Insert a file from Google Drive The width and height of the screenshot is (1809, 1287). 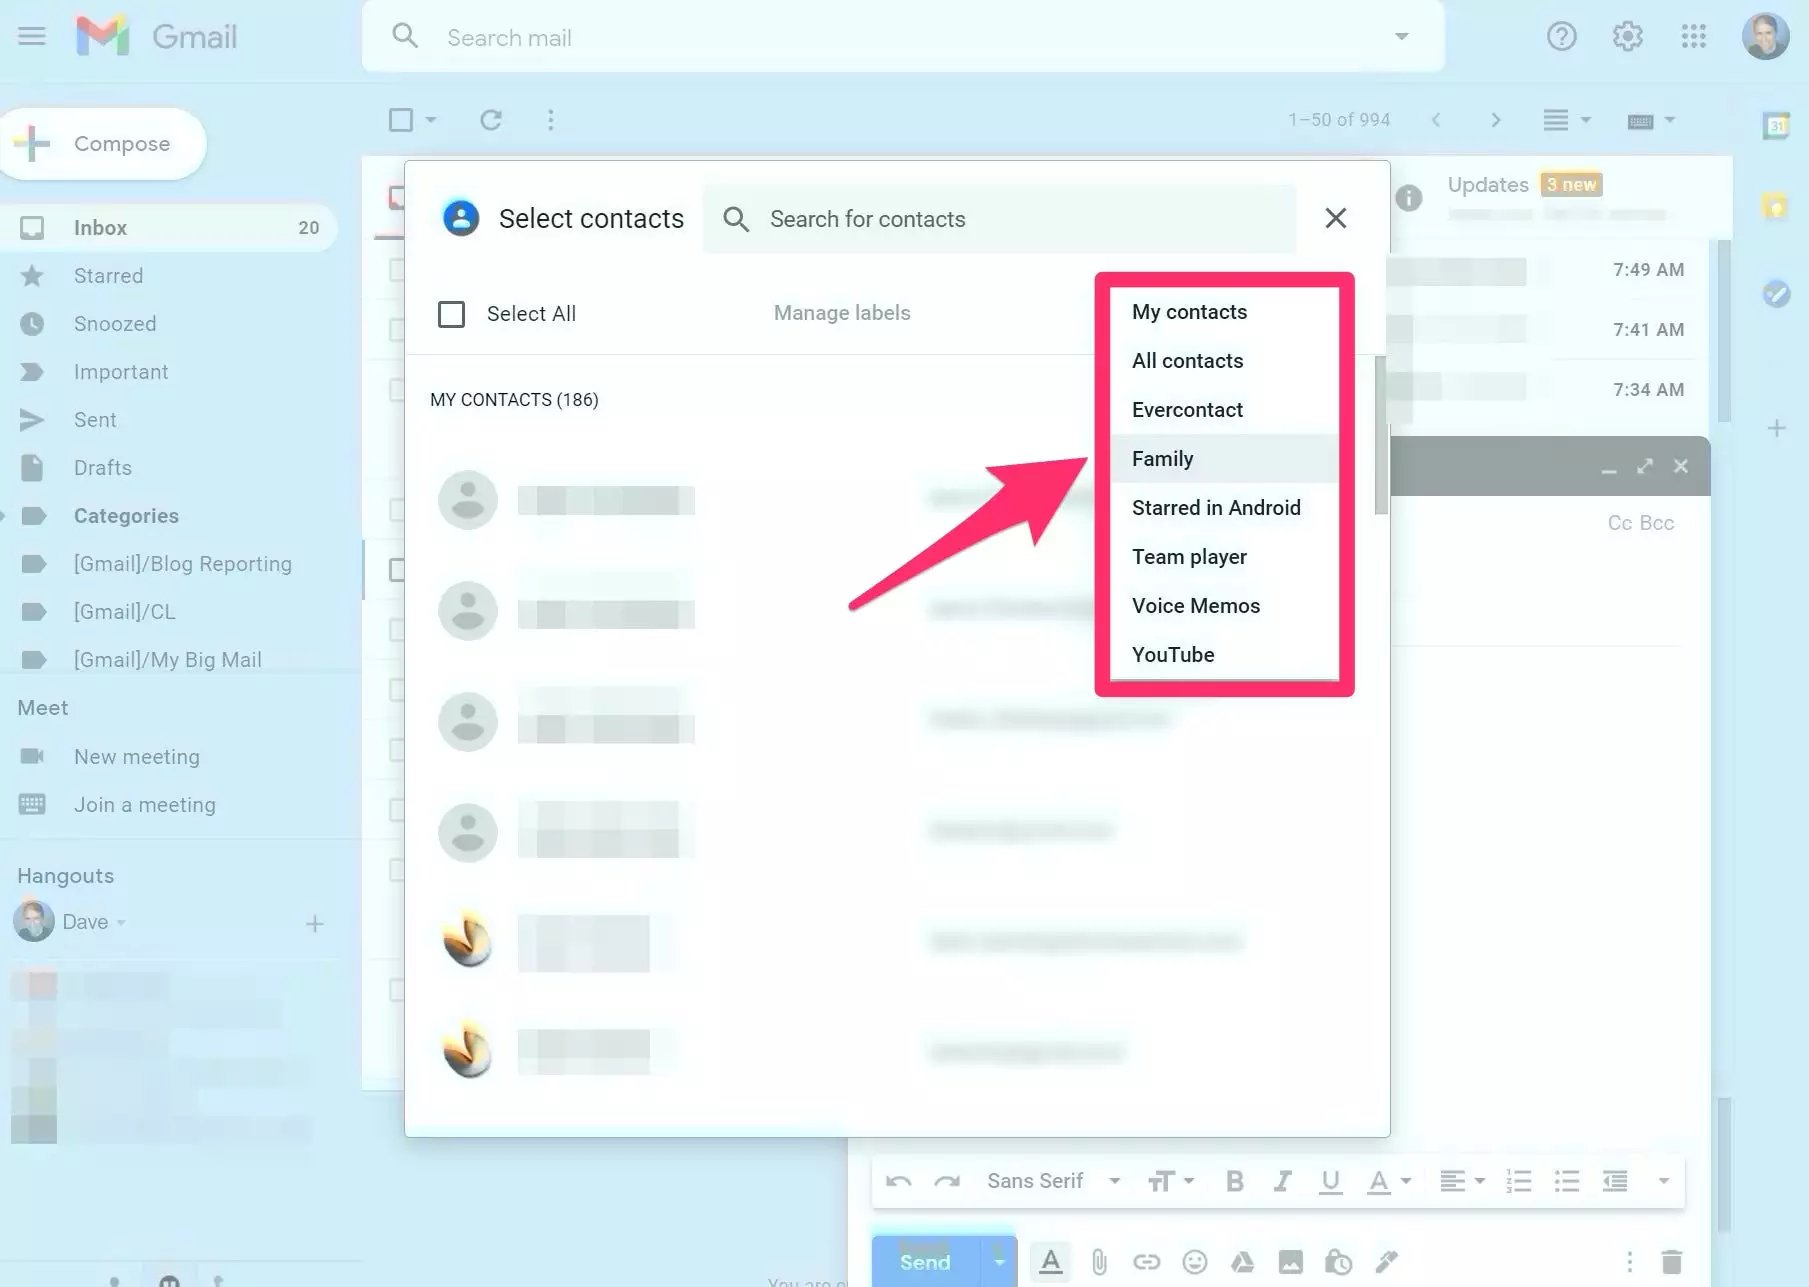tap(1242, 1261)
